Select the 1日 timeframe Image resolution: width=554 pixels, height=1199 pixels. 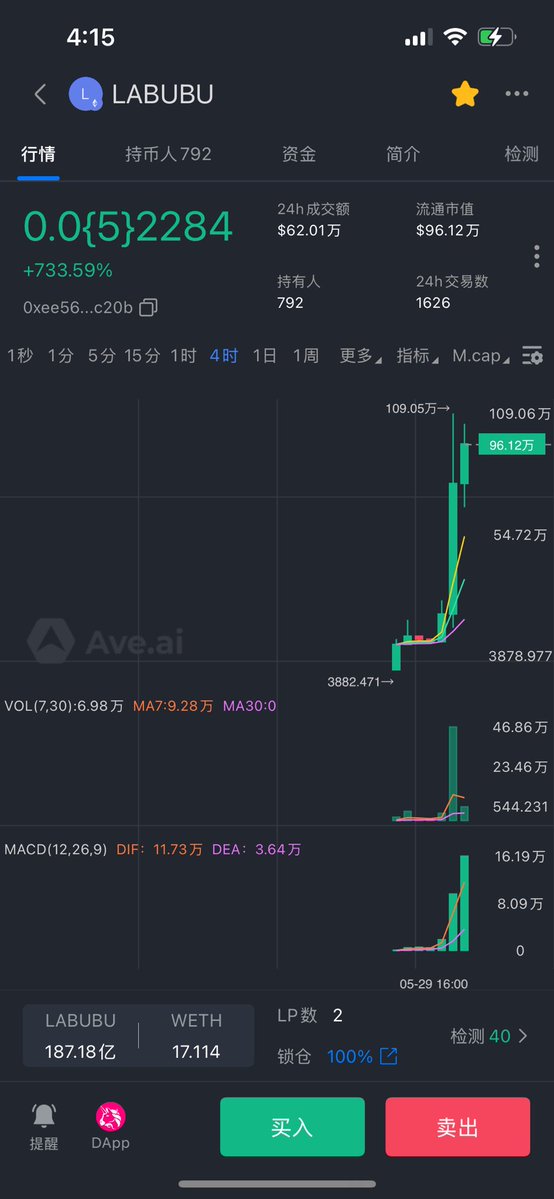265,356
